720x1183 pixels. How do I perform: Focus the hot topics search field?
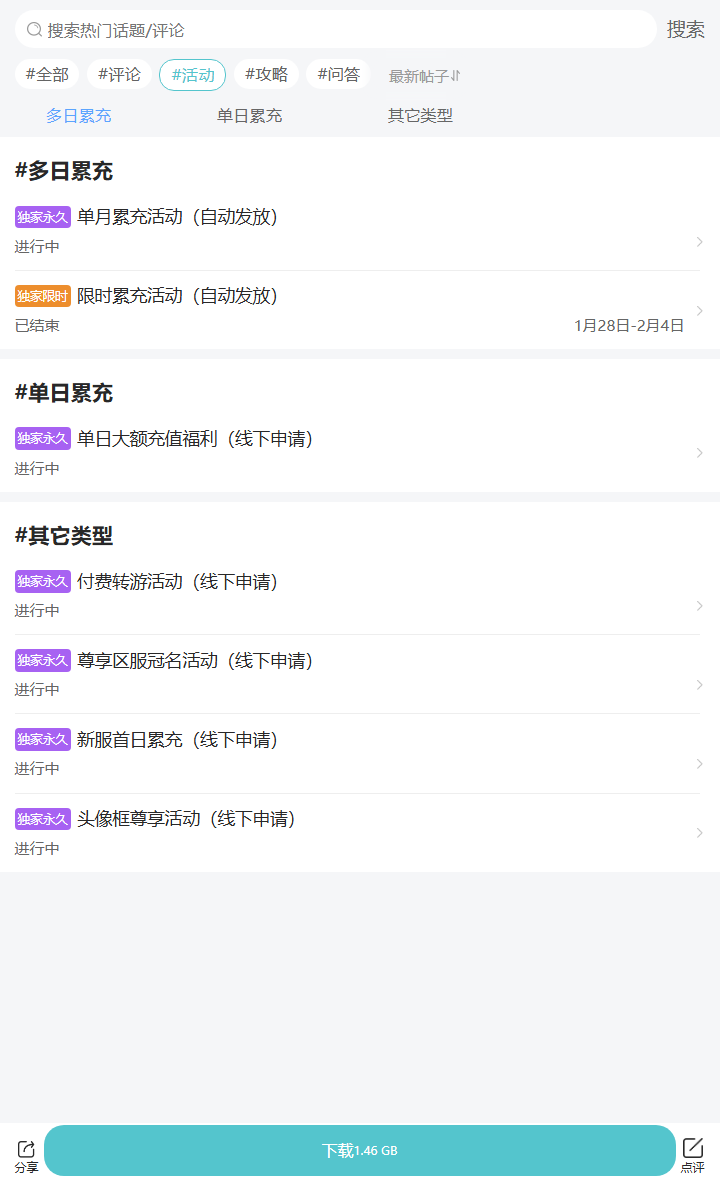(336, 30)
